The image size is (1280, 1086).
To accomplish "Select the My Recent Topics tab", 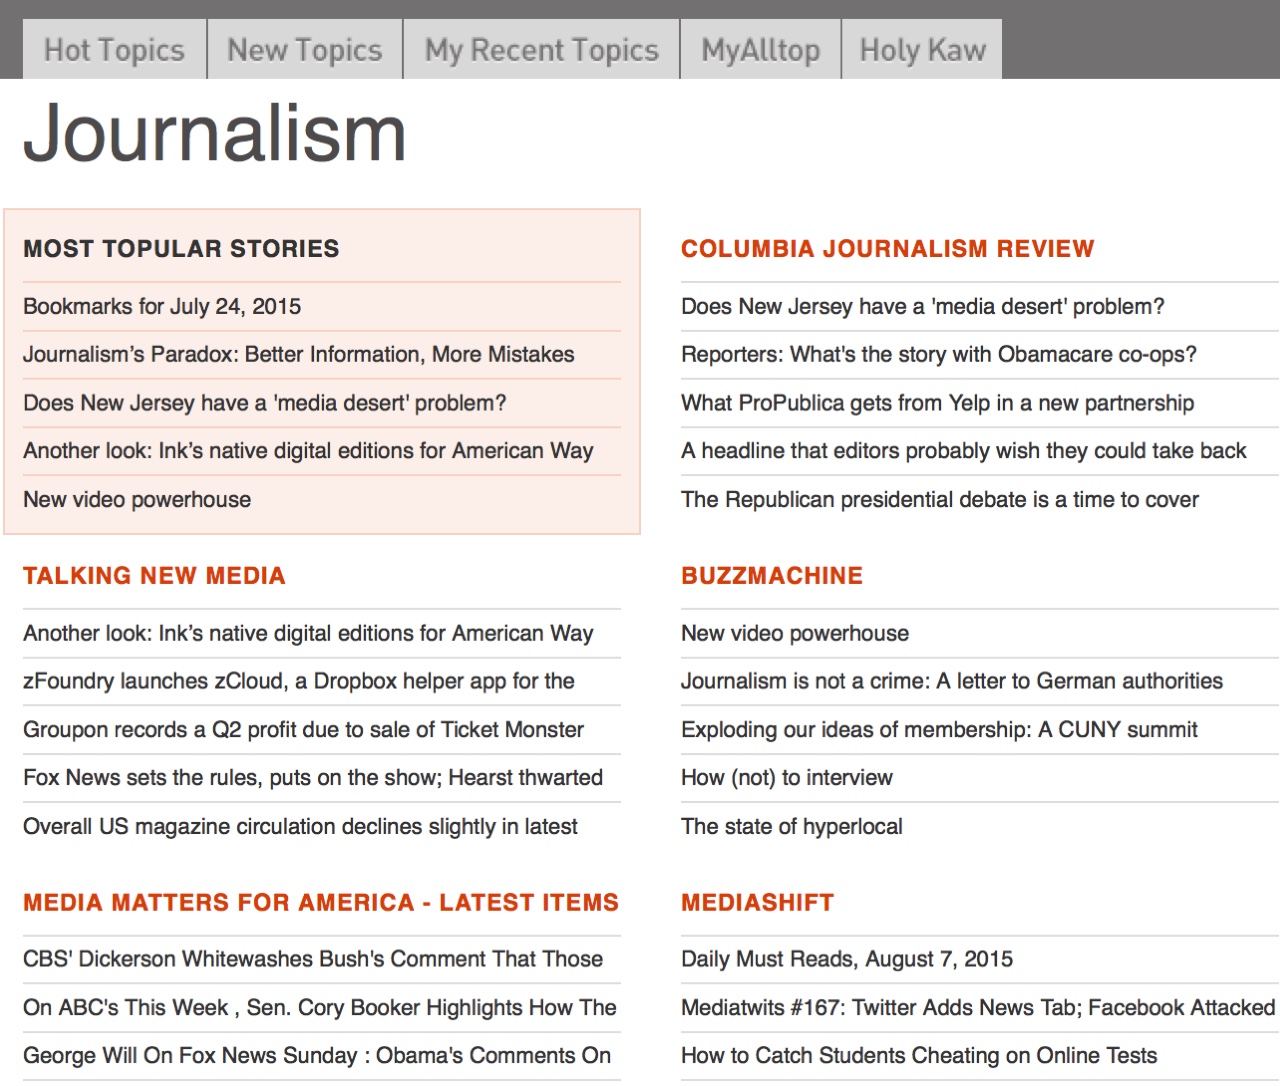I will [x=542, y=49].
